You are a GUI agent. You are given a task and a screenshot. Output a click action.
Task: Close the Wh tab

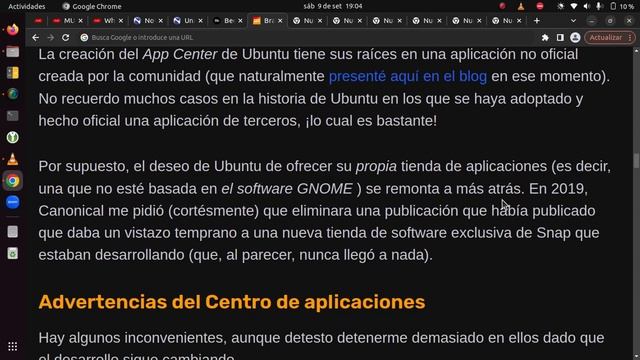(x=120, y=20)
